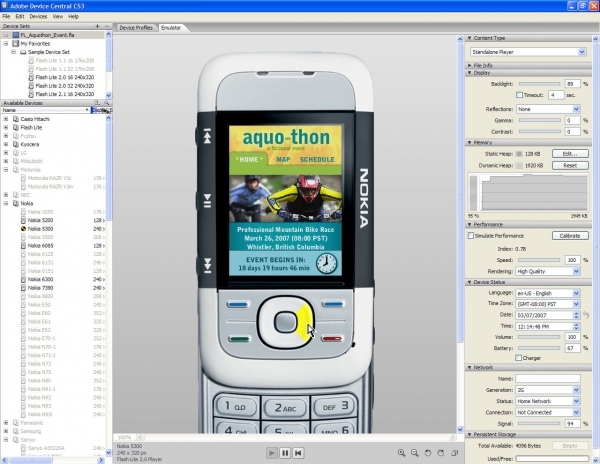This screenshot has width=600, height=464.
Task: Stop the emulator playback
Action: tap(298, 453)
